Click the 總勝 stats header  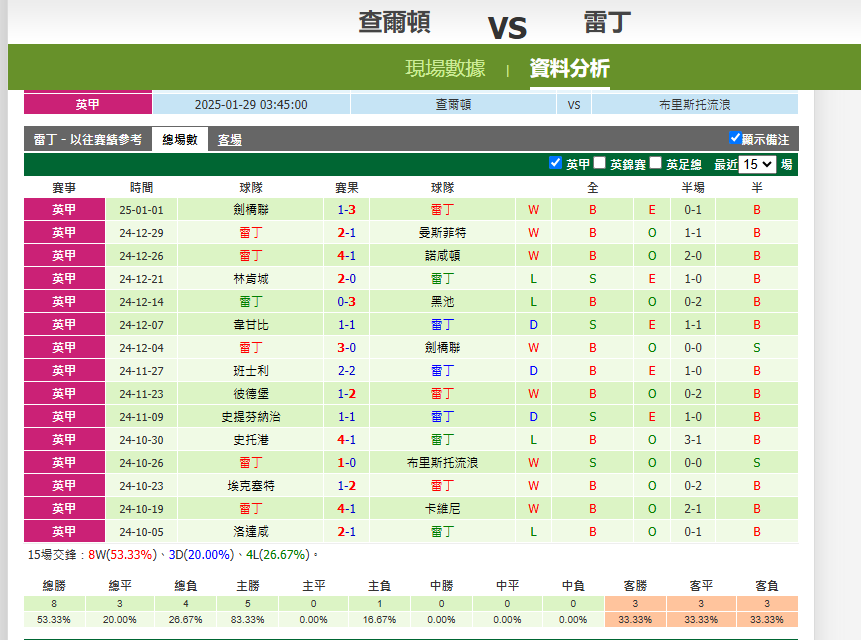click(x=54, y=586)
